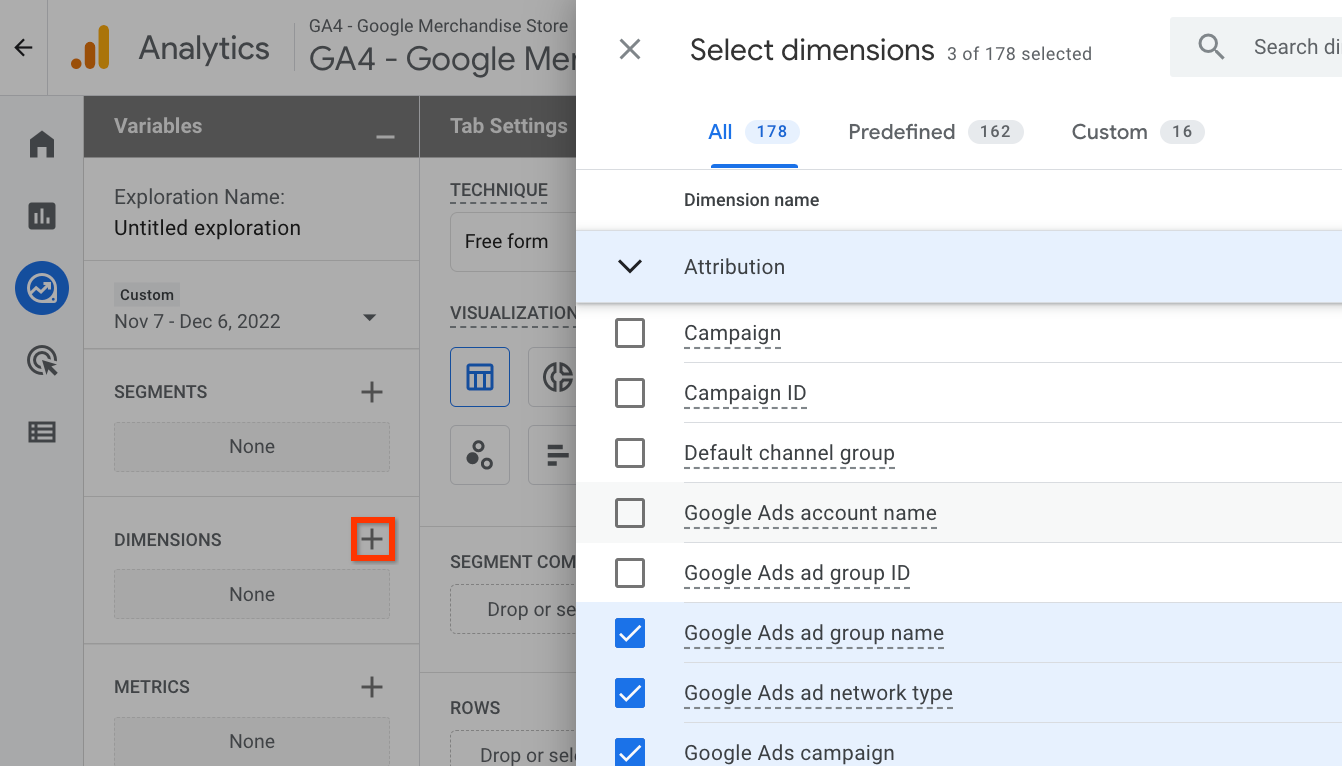Check the Campaign ID checkbox
The image size is (1342, 766).
tap(630, 393)
